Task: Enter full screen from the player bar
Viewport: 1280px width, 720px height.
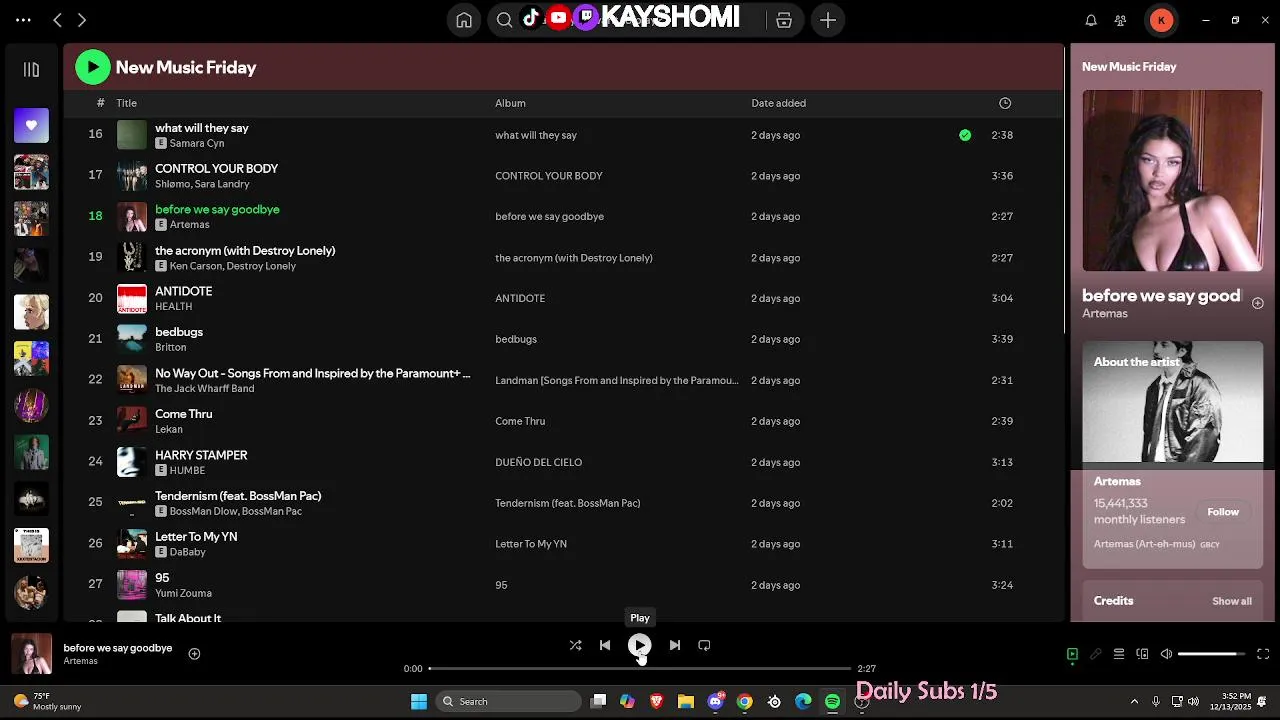Action: pos(1263,654)
